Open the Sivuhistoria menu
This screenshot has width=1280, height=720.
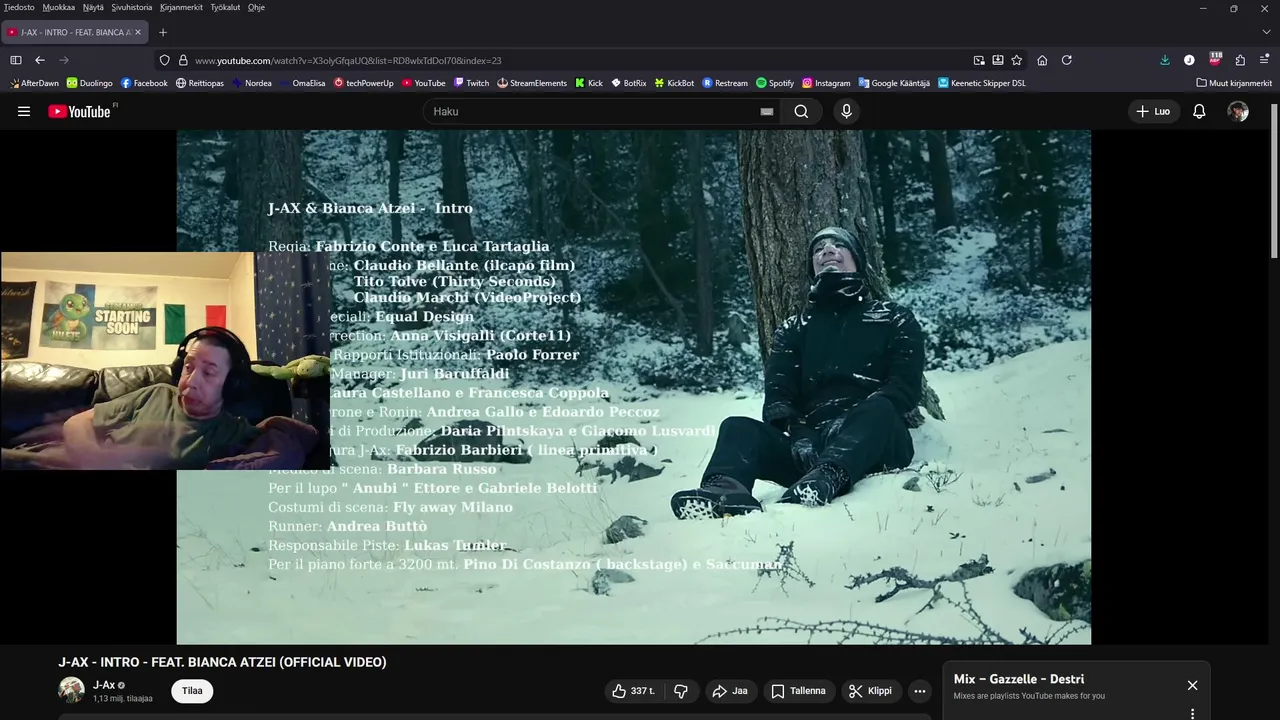click(132, 7)
